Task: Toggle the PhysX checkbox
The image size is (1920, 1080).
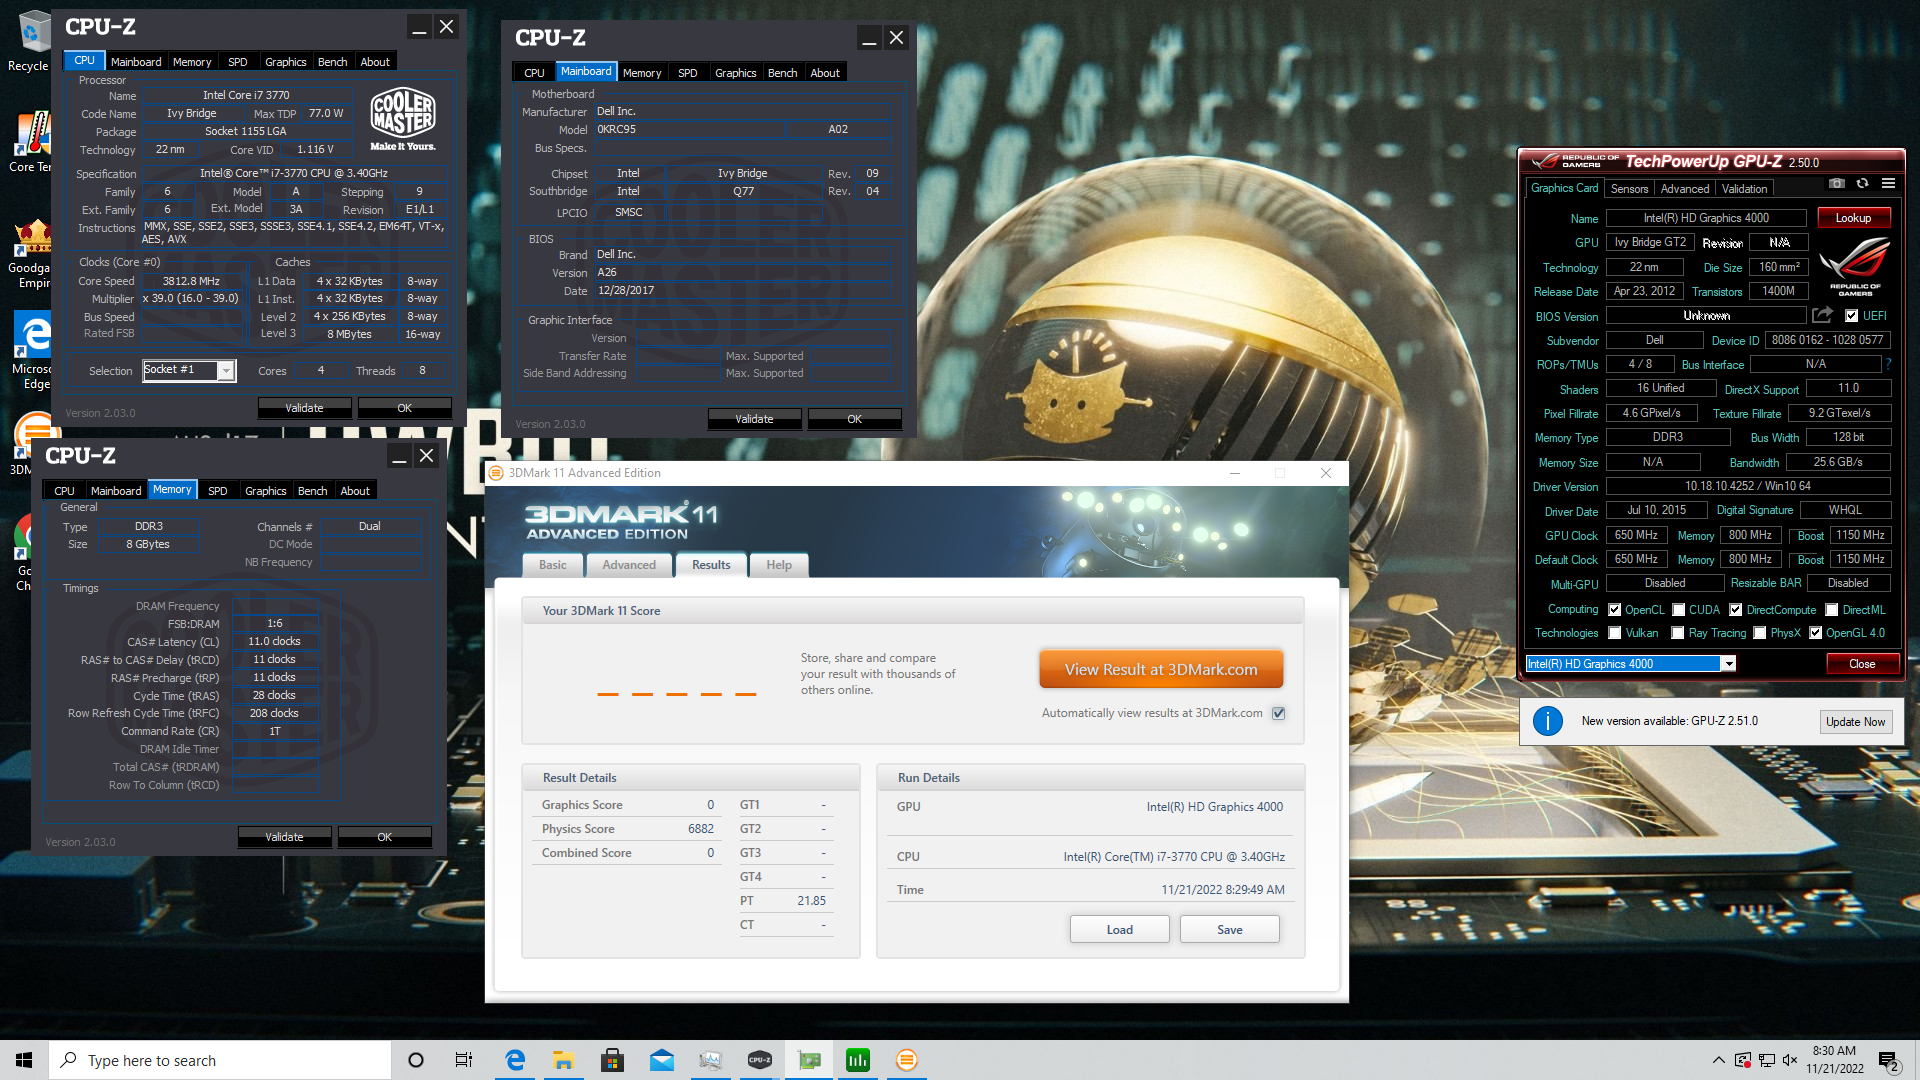Action: click(1760, 633)
